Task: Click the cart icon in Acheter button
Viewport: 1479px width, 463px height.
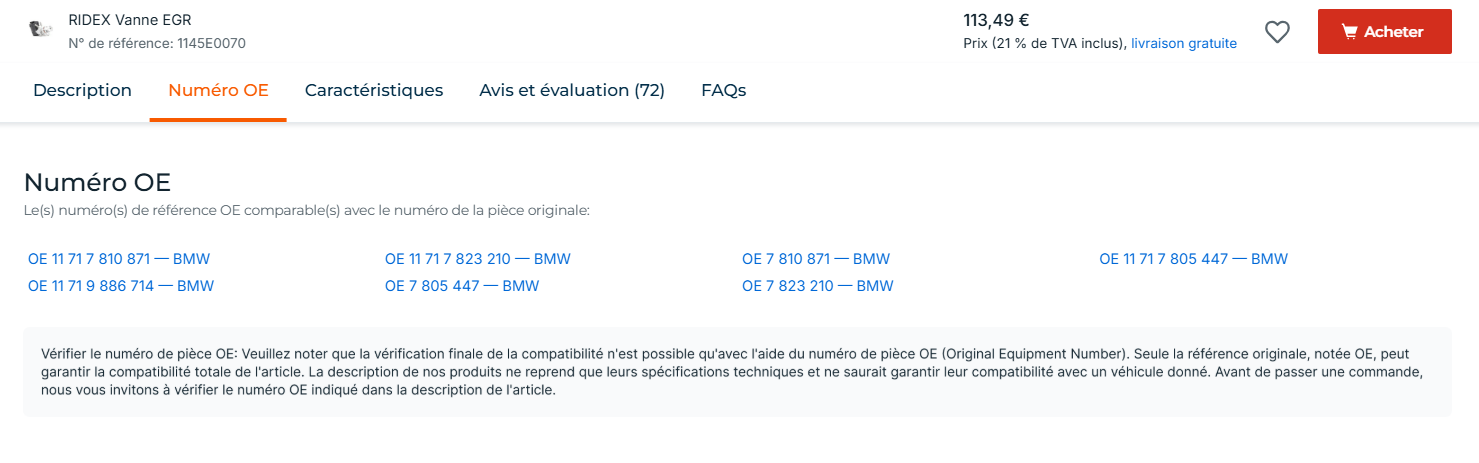Action: coord(1349,32)
